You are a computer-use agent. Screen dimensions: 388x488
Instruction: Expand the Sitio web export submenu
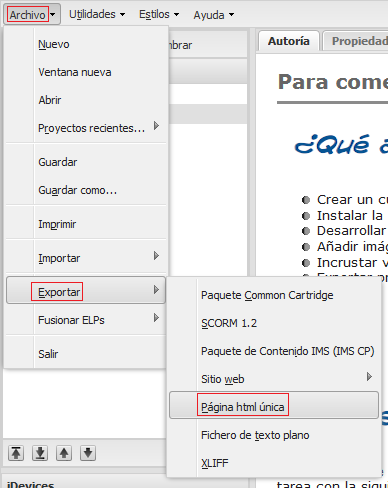pos(274,379)
